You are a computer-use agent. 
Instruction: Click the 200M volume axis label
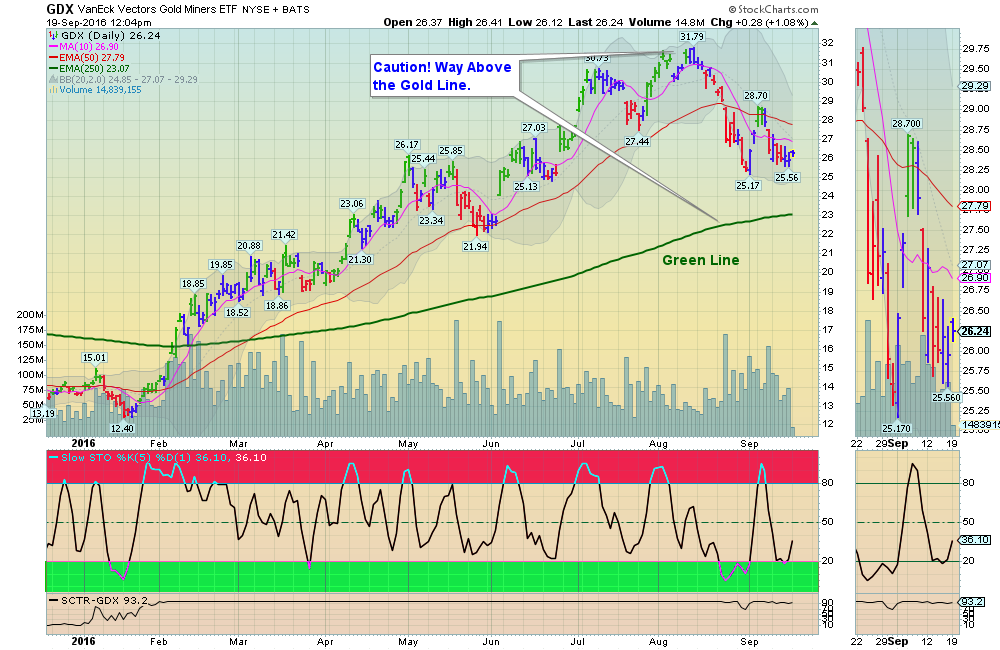coord(30,315)
